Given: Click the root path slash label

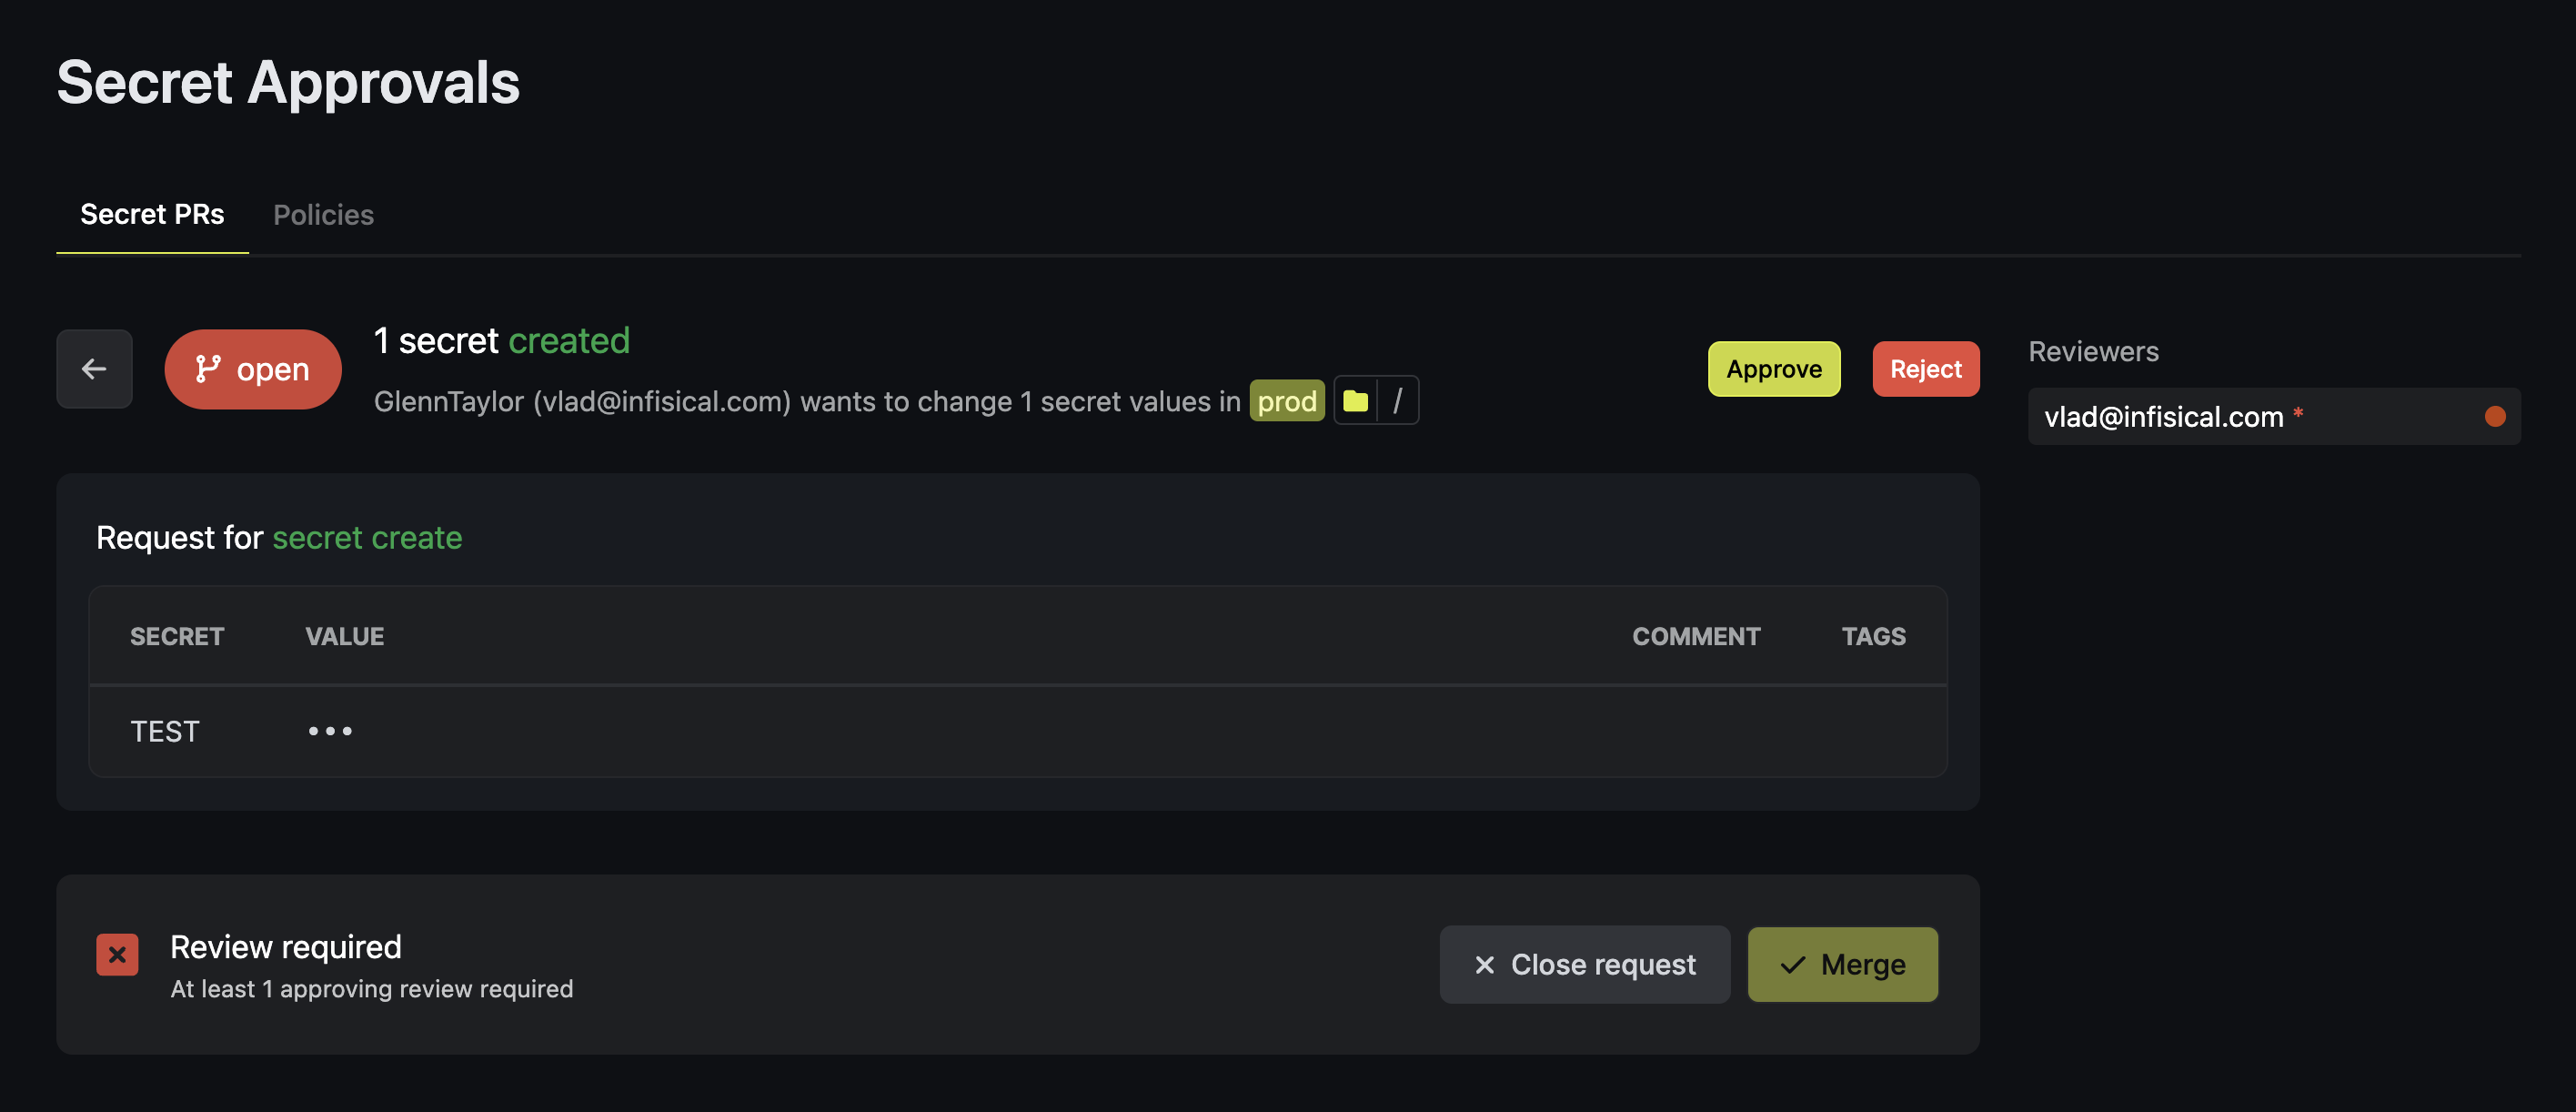Looking at the screenshot, I should 1398,401.
